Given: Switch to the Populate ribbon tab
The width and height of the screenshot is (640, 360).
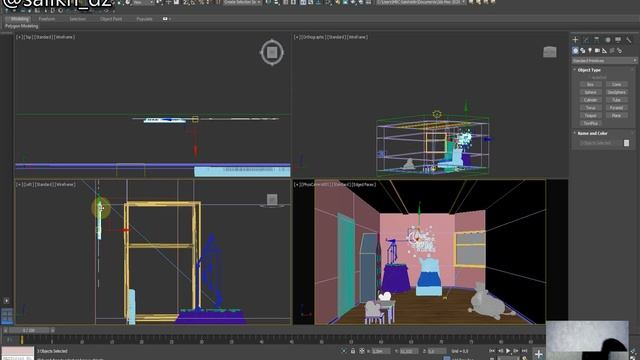Looking at the screenshot, I should [144, 19].
